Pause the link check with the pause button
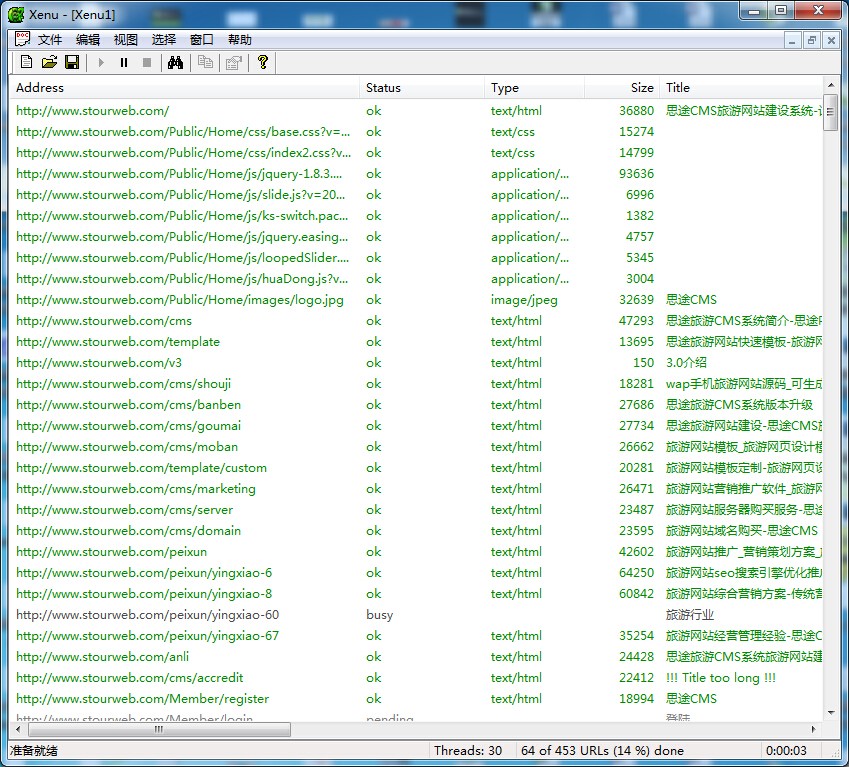Viewport: 849px width, 767px height. pyautogui.click(x=124, y=62)
